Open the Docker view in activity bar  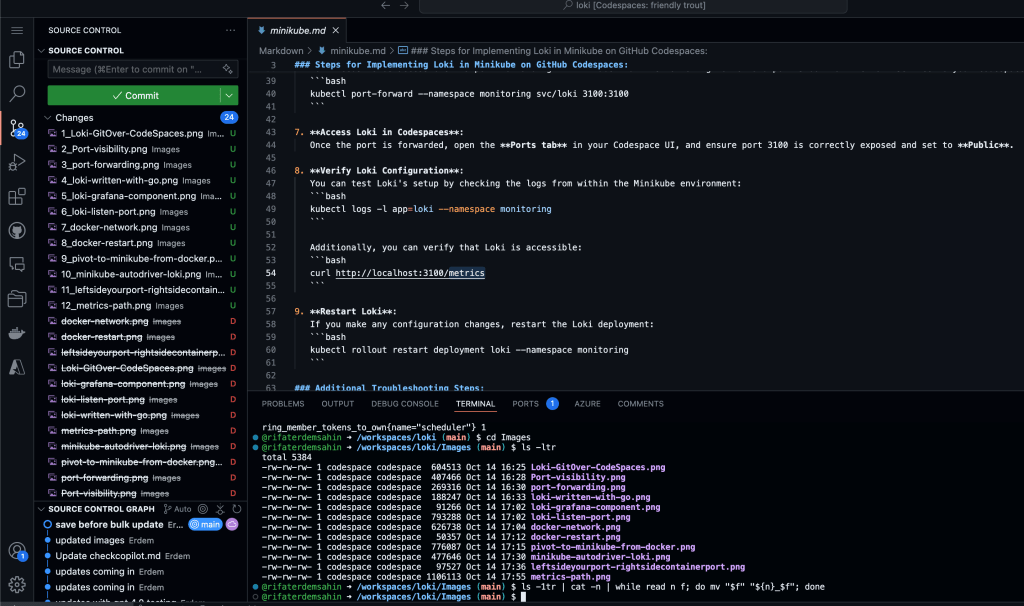pyautogui.click(x=17, y=333)
